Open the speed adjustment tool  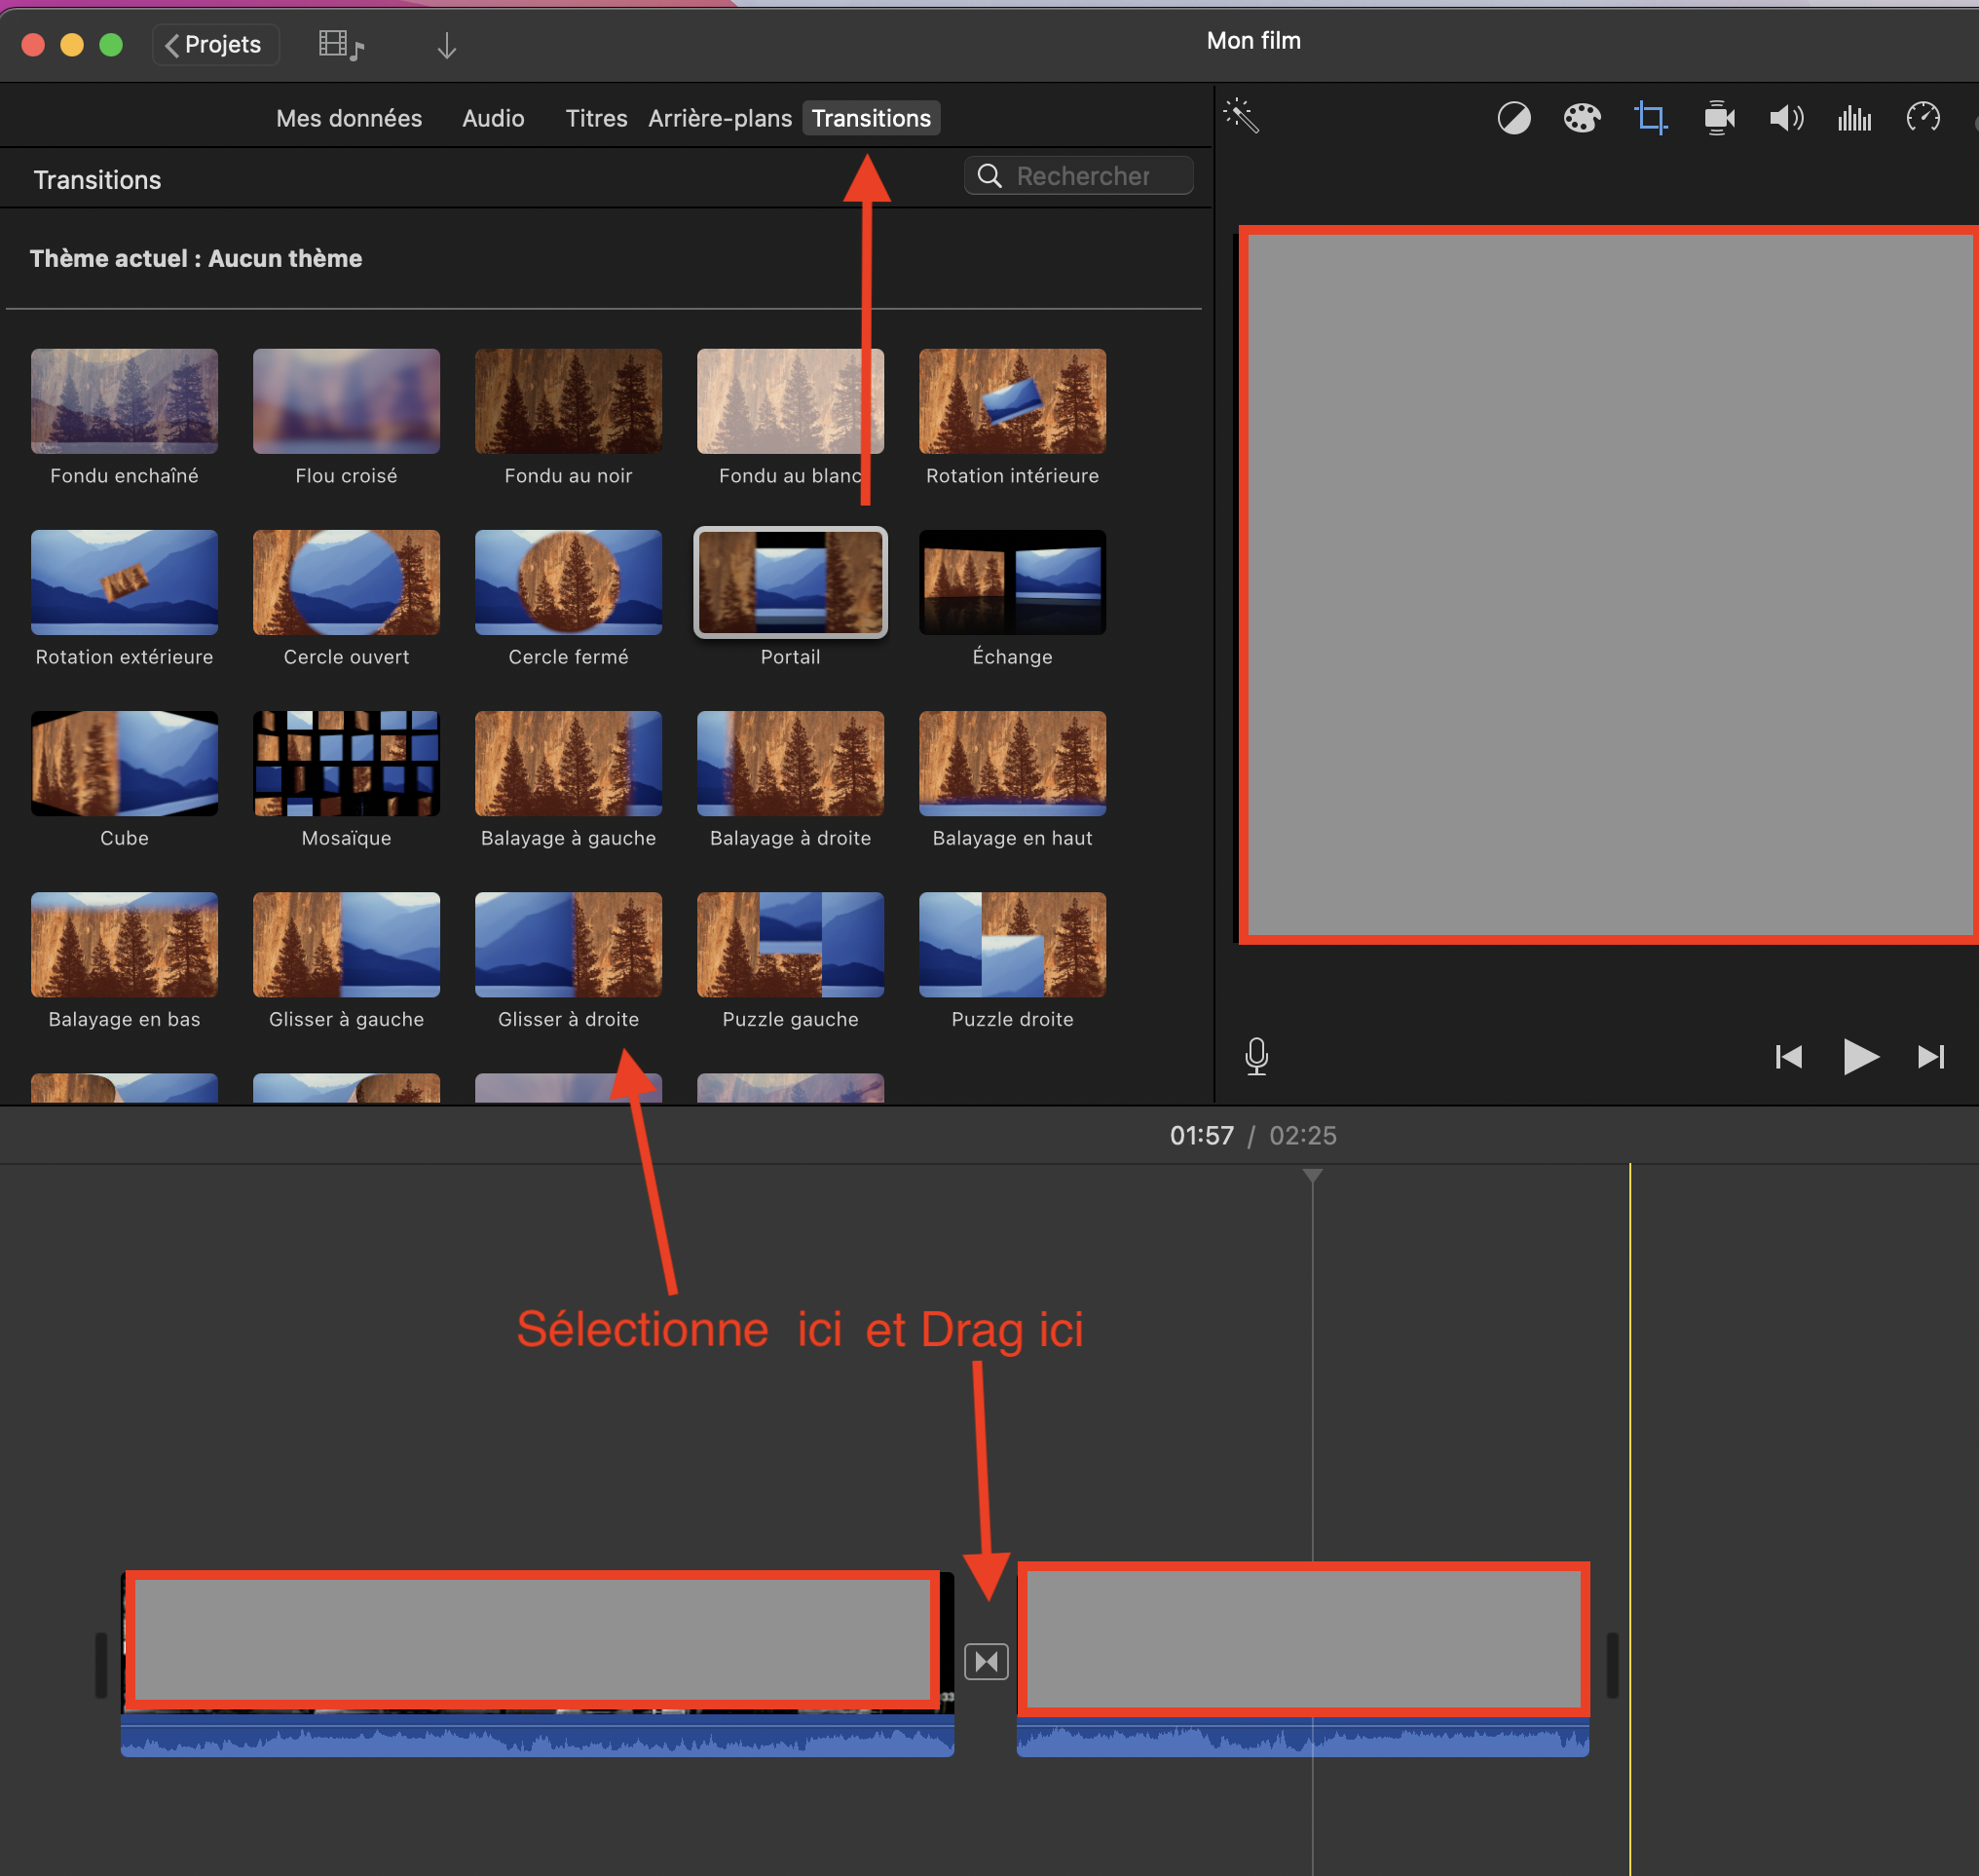click(x=1922, y=118)
